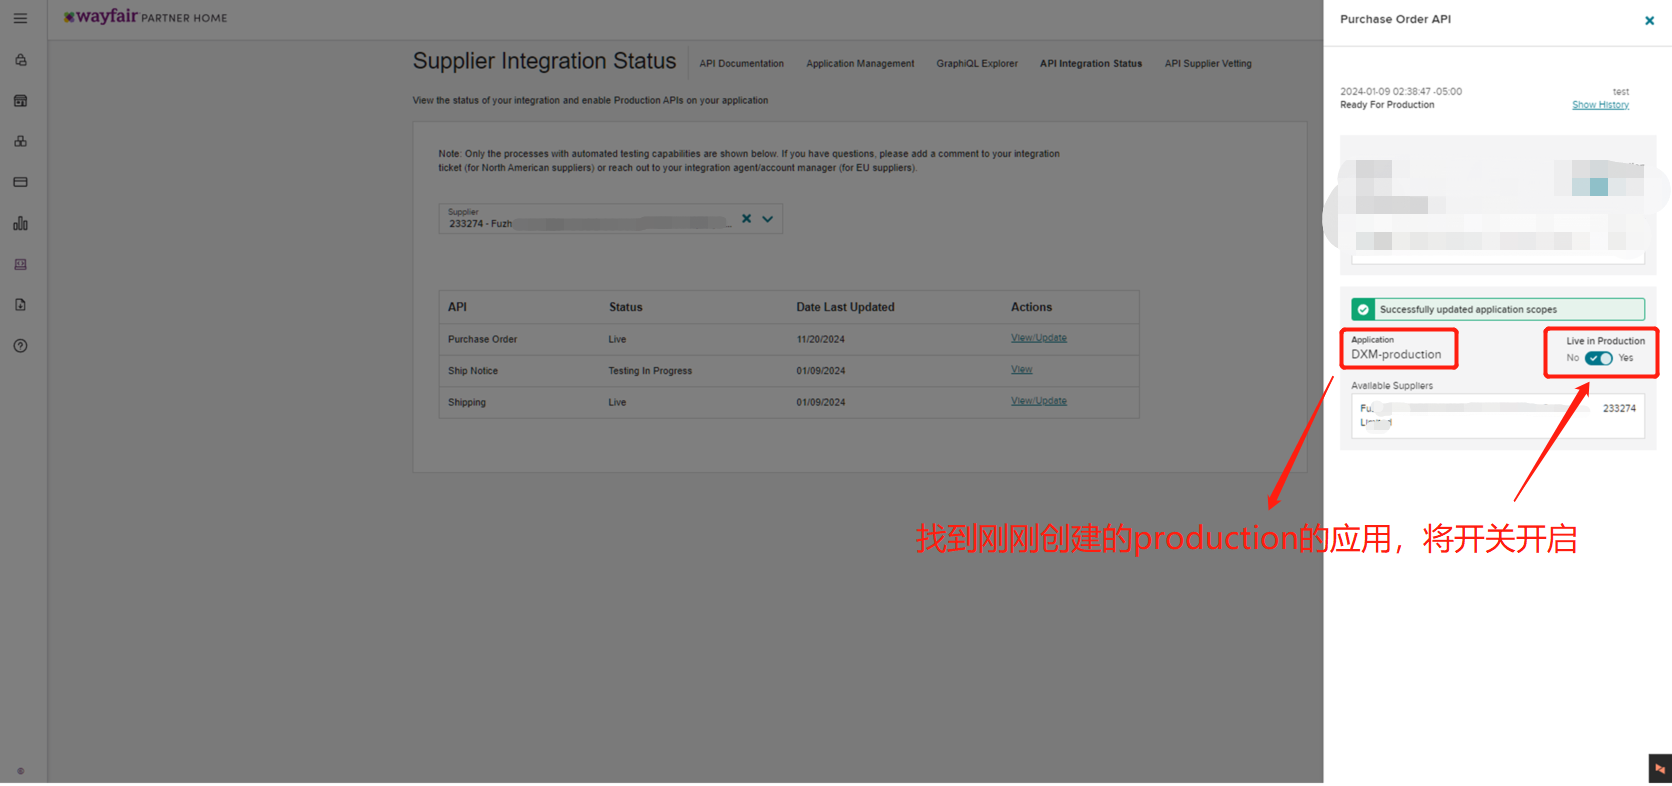The width and height of the screenshot is (1672, 786).
Task: Click the 01/09/2024 date in the Shipping row
Action: click(820, 403)
